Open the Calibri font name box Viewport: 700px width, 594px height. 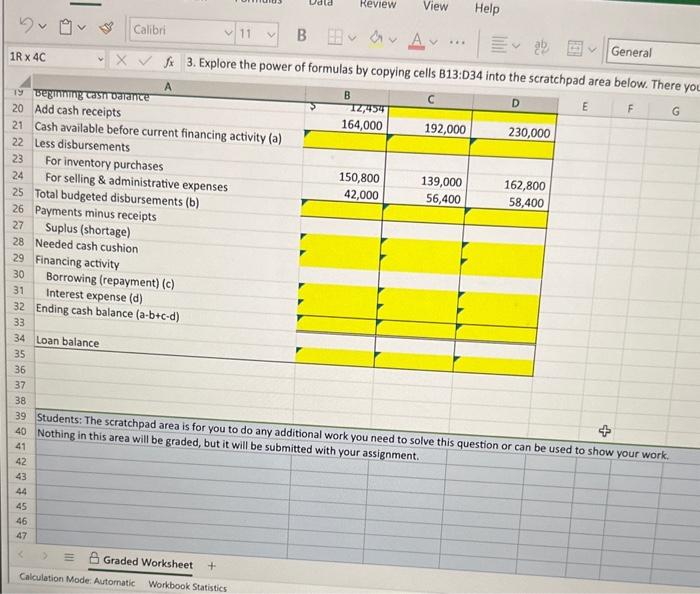click(181, 31)
